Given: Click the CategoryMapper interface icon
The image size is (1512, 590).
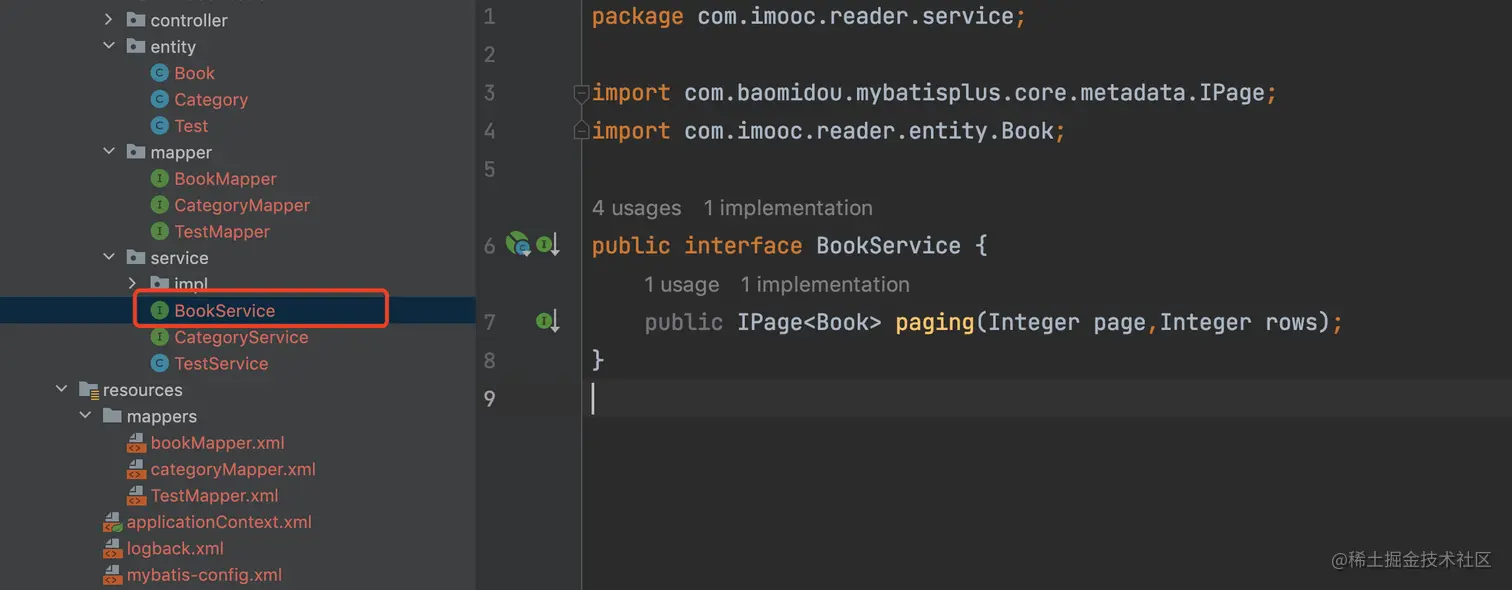Looking at the screenshot, I should [x=159, y=205].
